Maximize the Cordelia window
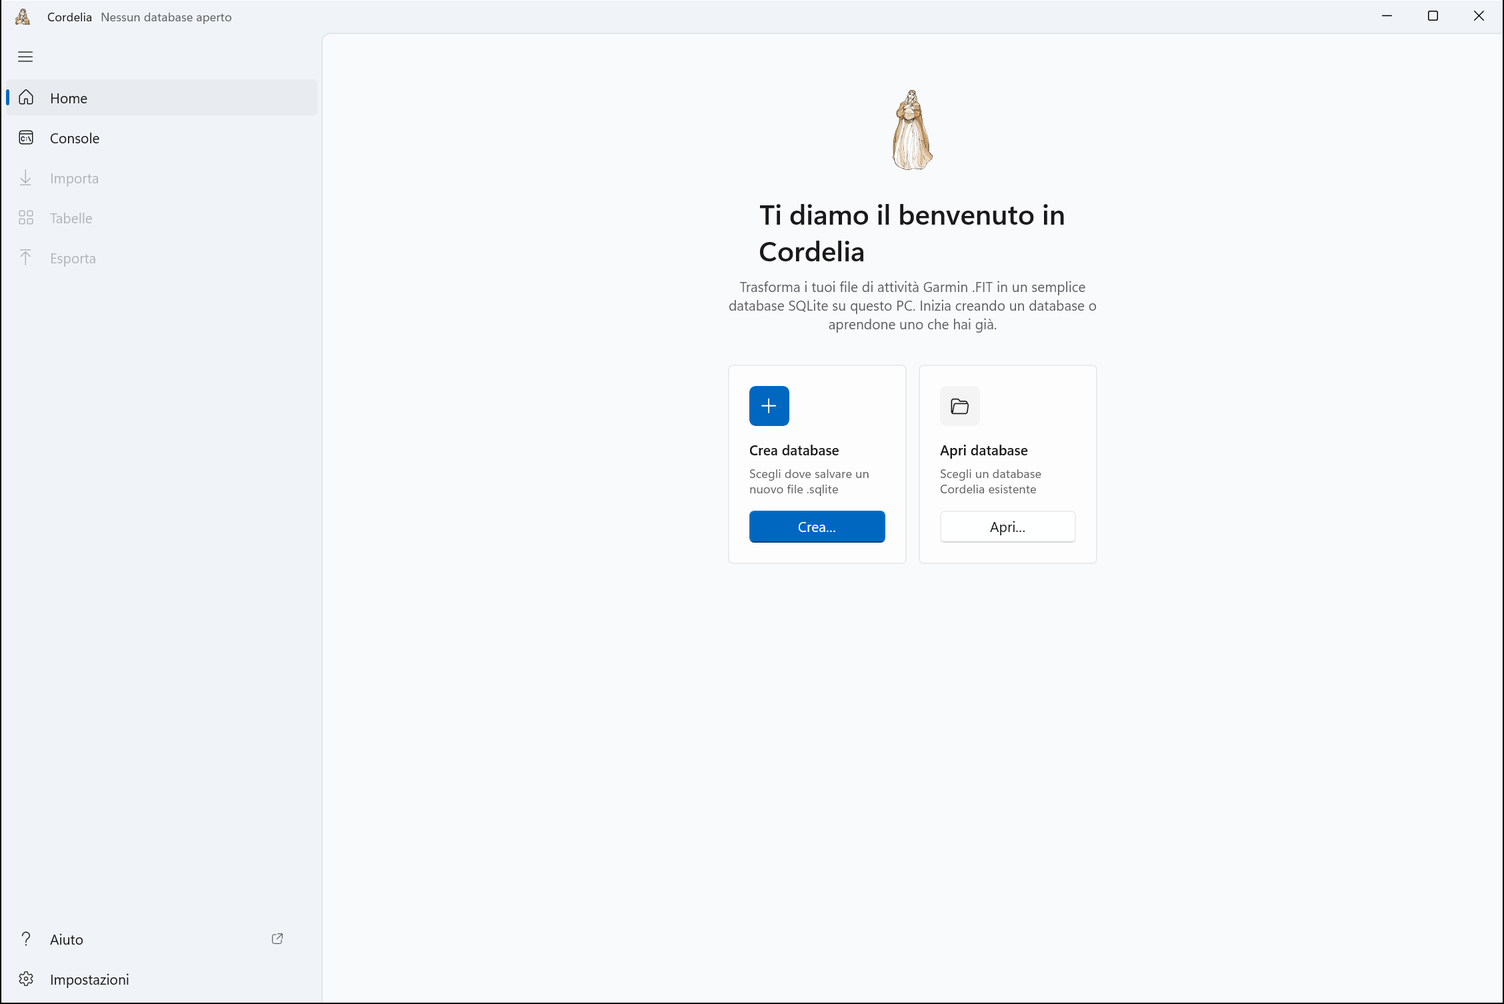This screenshot has height=1004, width=1504. (1433, 16)
